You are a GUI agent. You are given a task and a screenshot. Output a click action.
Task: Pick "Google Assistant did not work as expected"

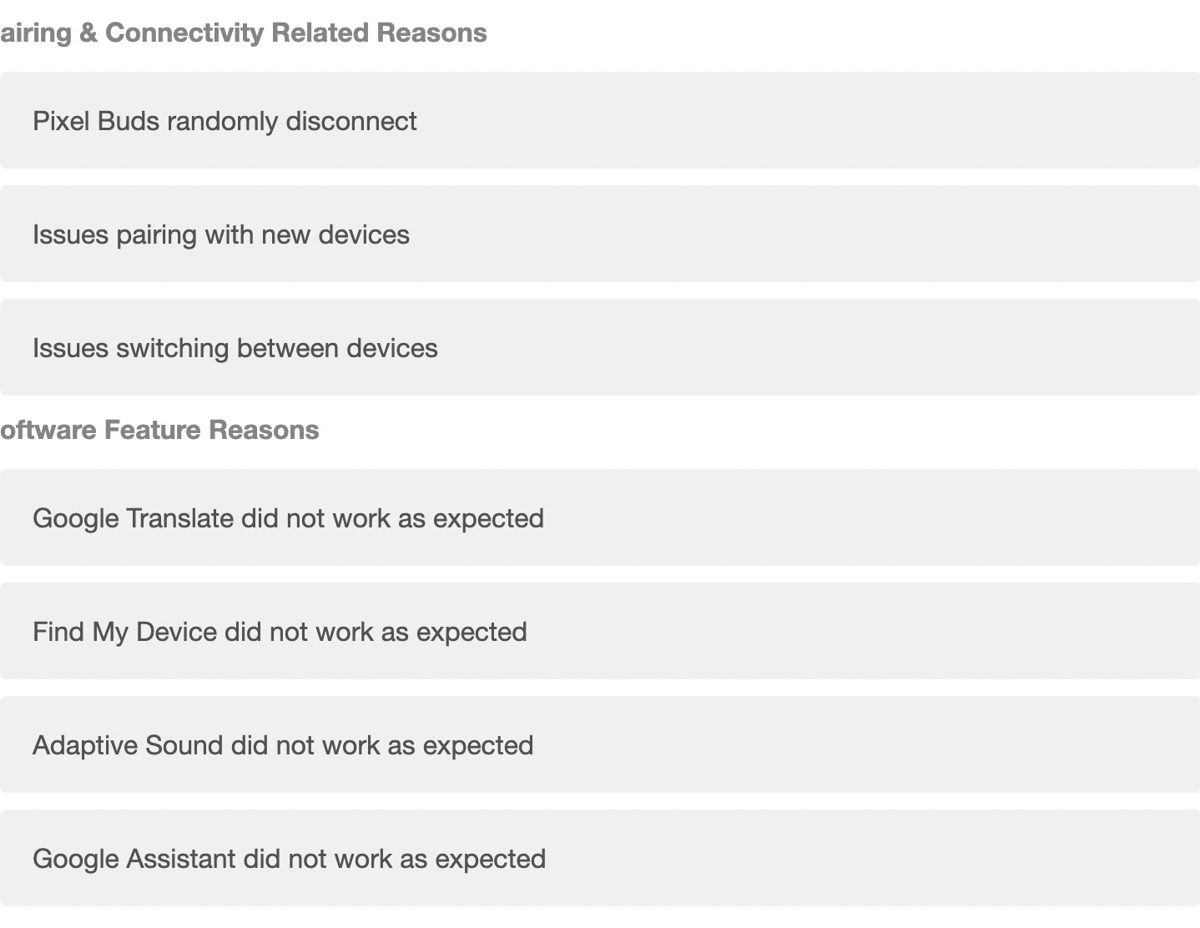pos(289,859)
